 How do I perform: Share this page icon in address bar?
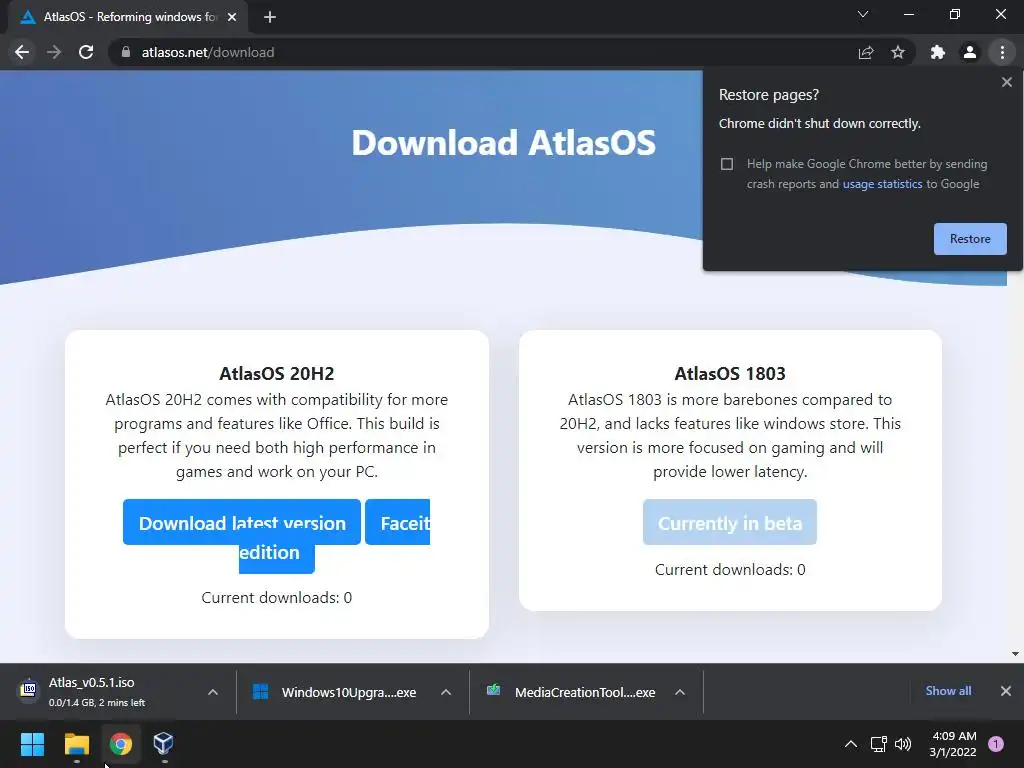click(866, 52)
